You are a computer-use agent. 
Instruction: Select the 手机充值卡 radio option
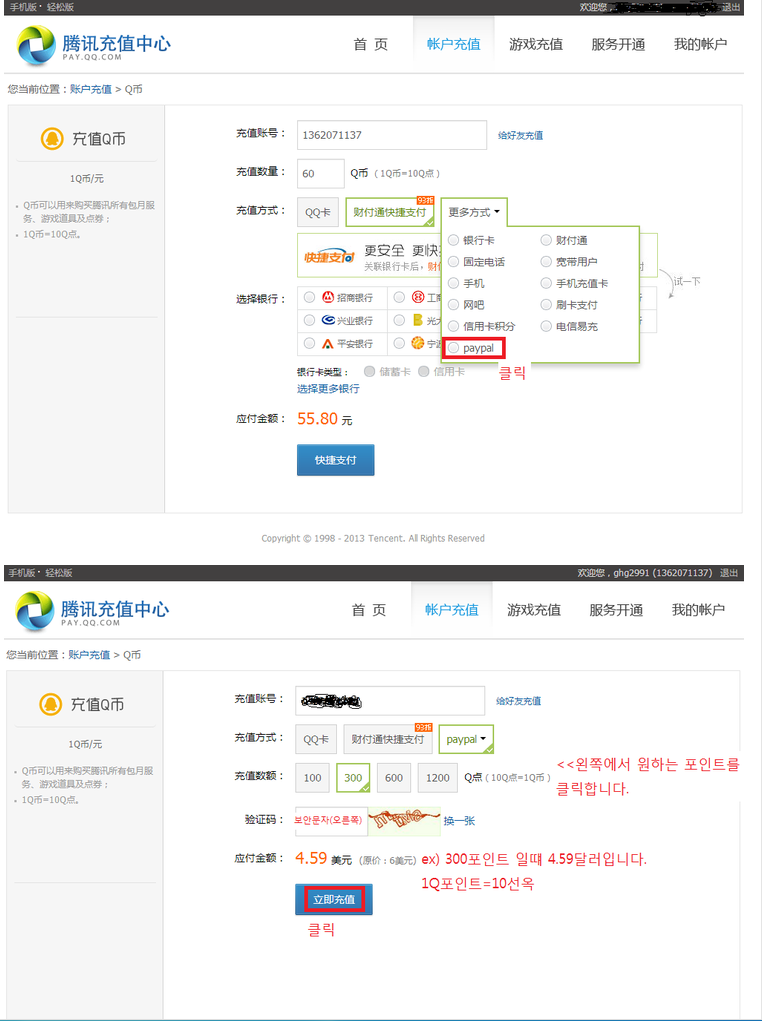pos(546,283)
